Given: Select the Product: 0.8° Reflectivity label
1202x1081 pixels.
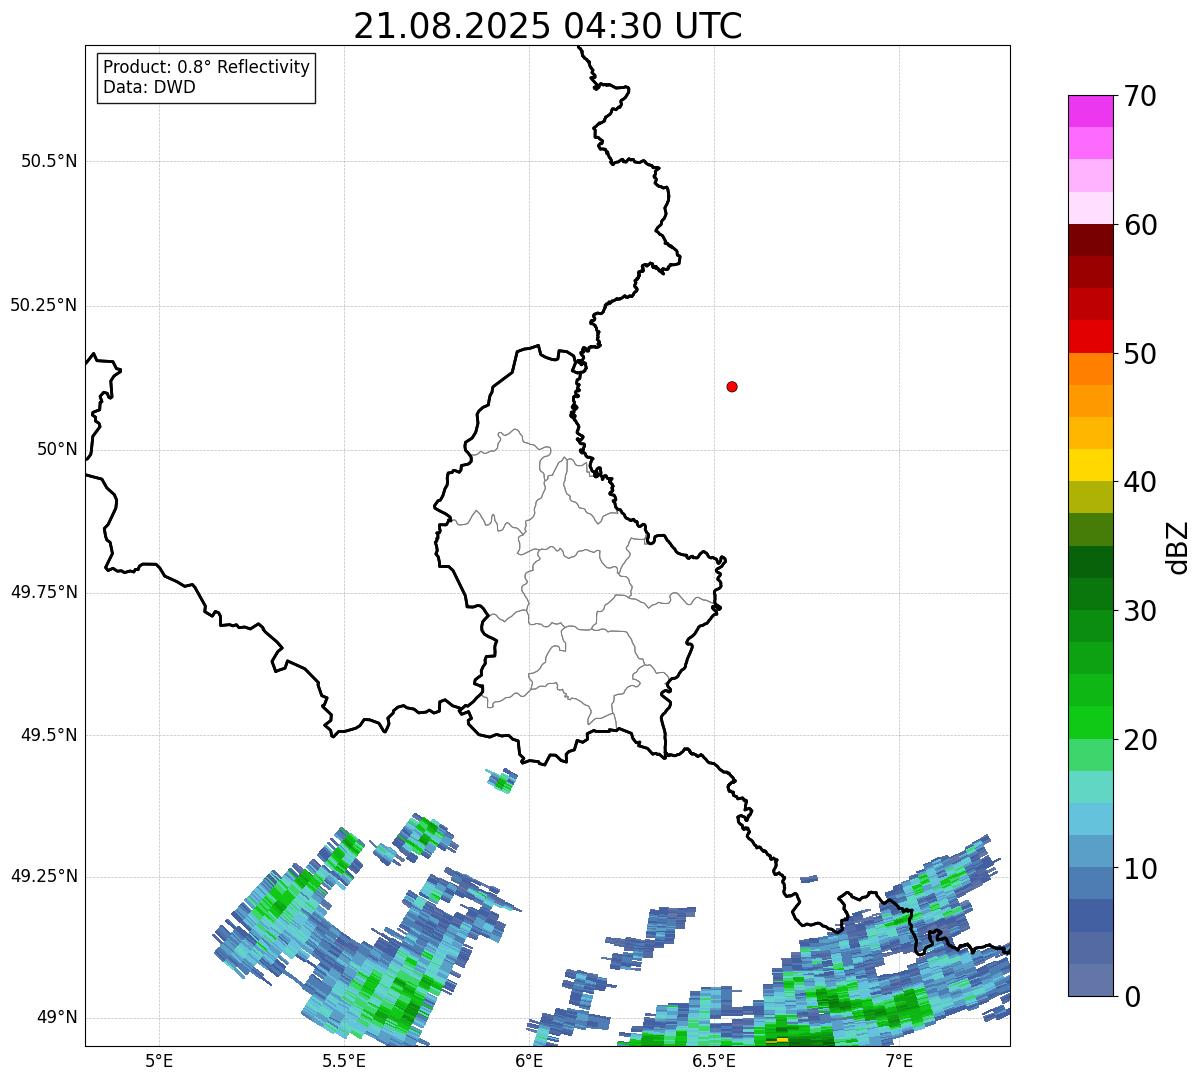Looking at the screenshot, I should [207, 67].
